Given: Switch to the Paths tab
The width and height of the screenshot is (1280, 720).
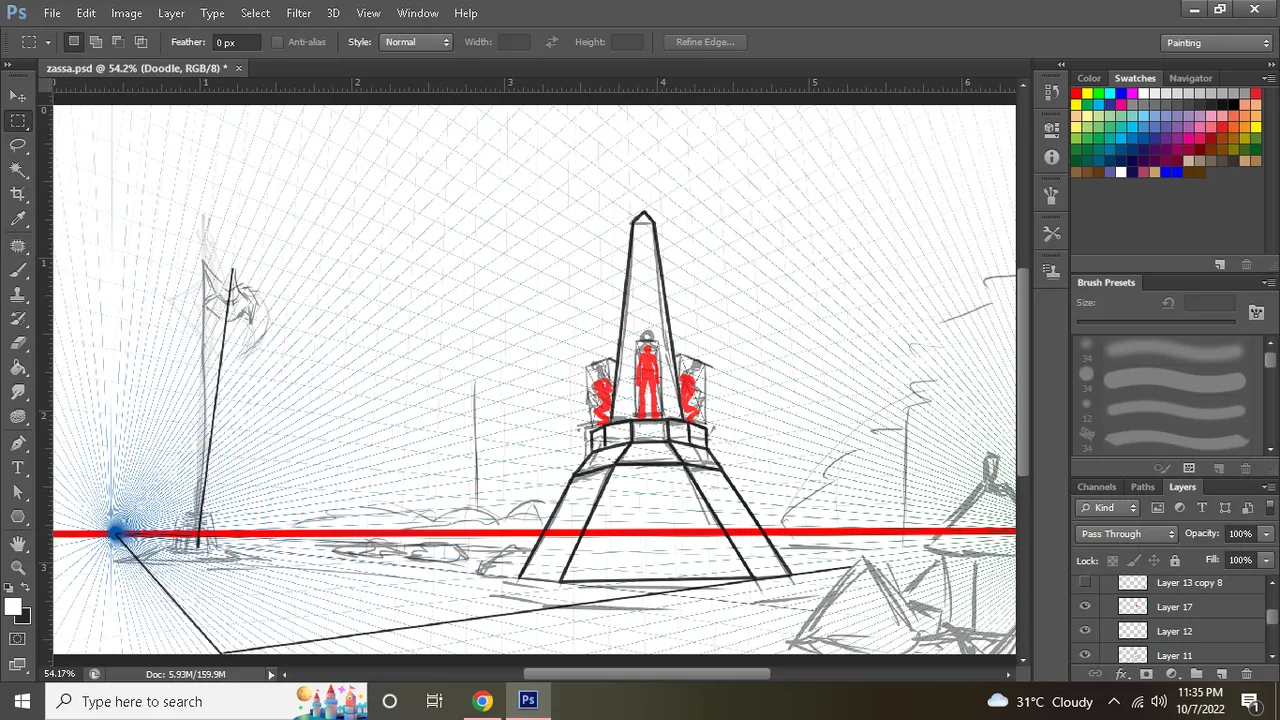Looking at the screenshot, I should 1143,487.
